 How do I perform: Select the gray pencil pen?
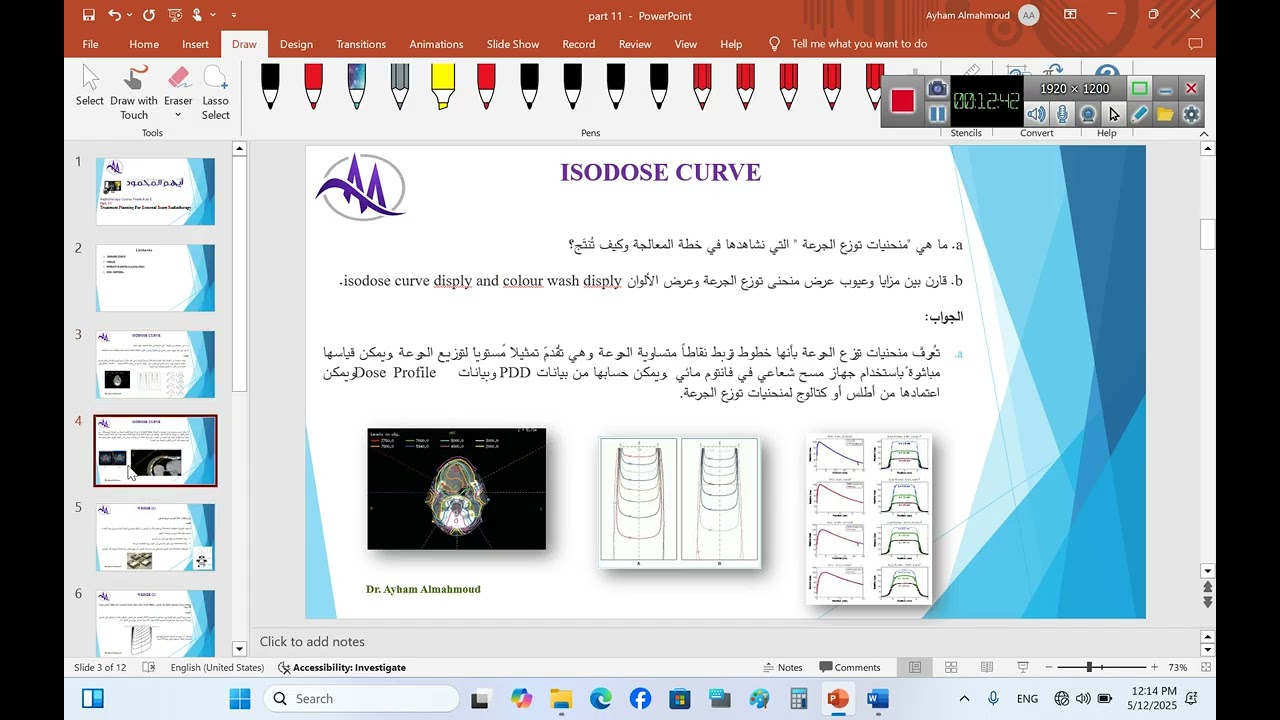tap(399, 86)
